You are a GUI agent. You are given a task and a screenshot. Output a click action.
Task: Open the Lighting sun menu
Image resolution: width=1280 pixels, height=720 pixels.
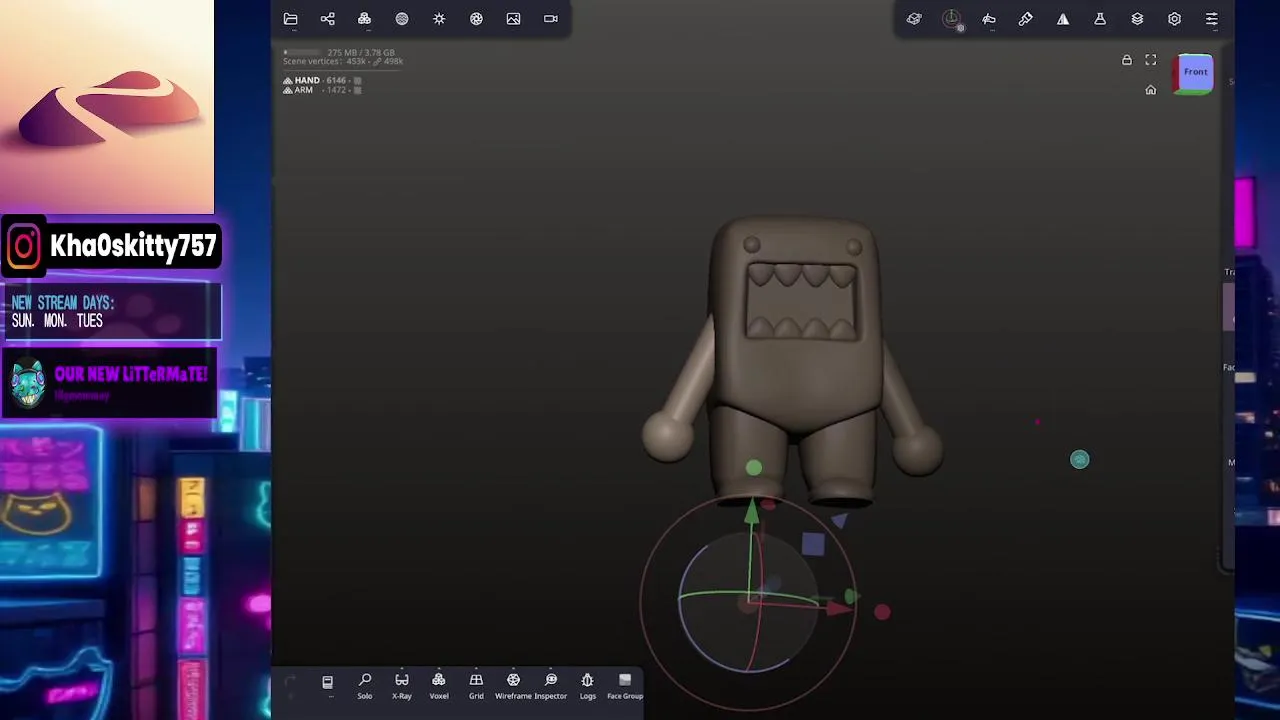tap(439, 19)
